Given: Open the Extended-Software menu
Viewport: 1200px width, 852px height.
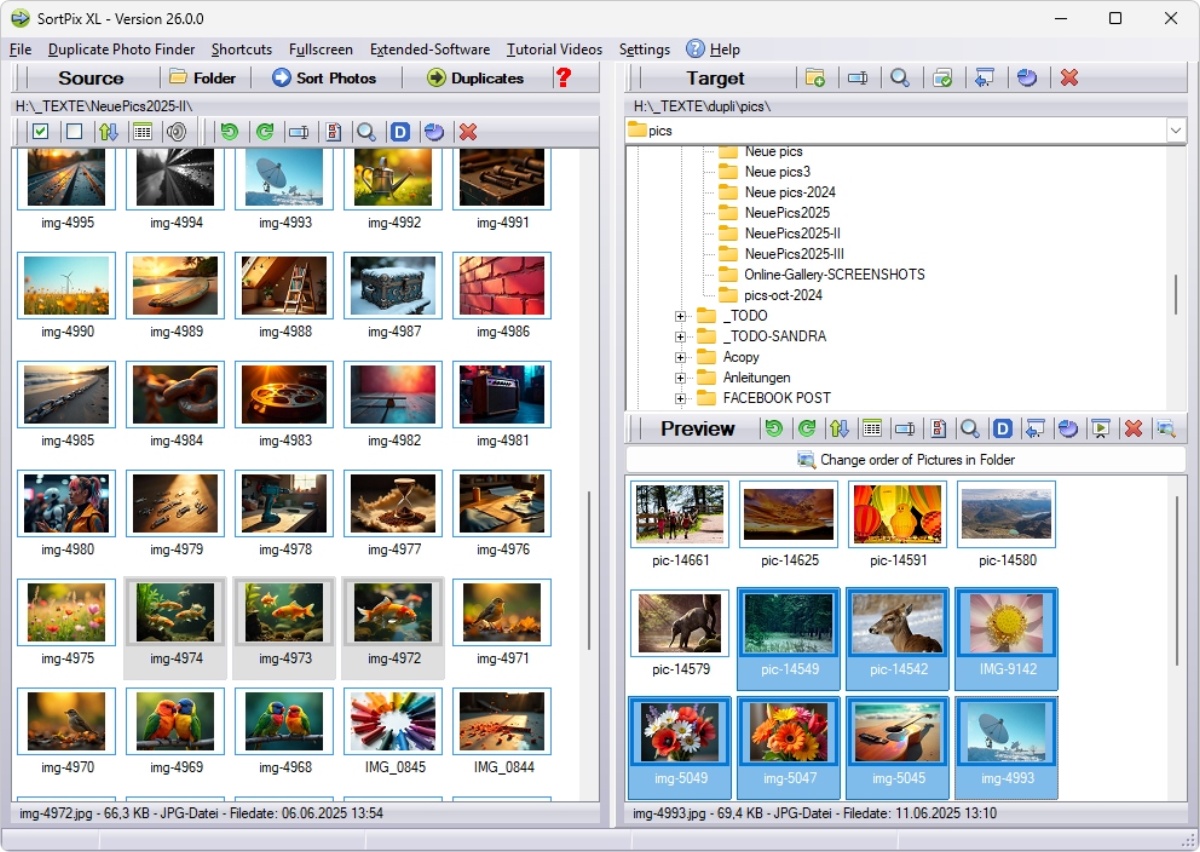Looking at the screenshot, I should point(430,49).
